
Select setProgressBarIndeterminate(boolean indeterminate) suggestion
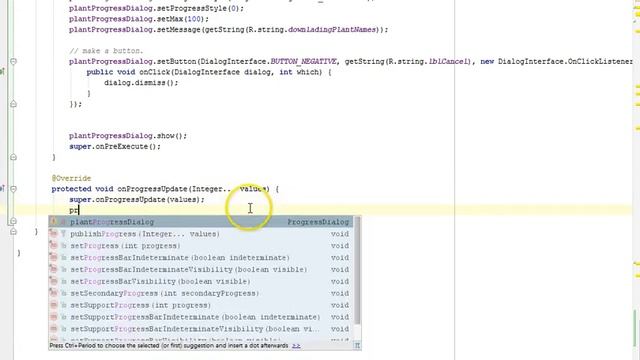[x=201, y=258]
